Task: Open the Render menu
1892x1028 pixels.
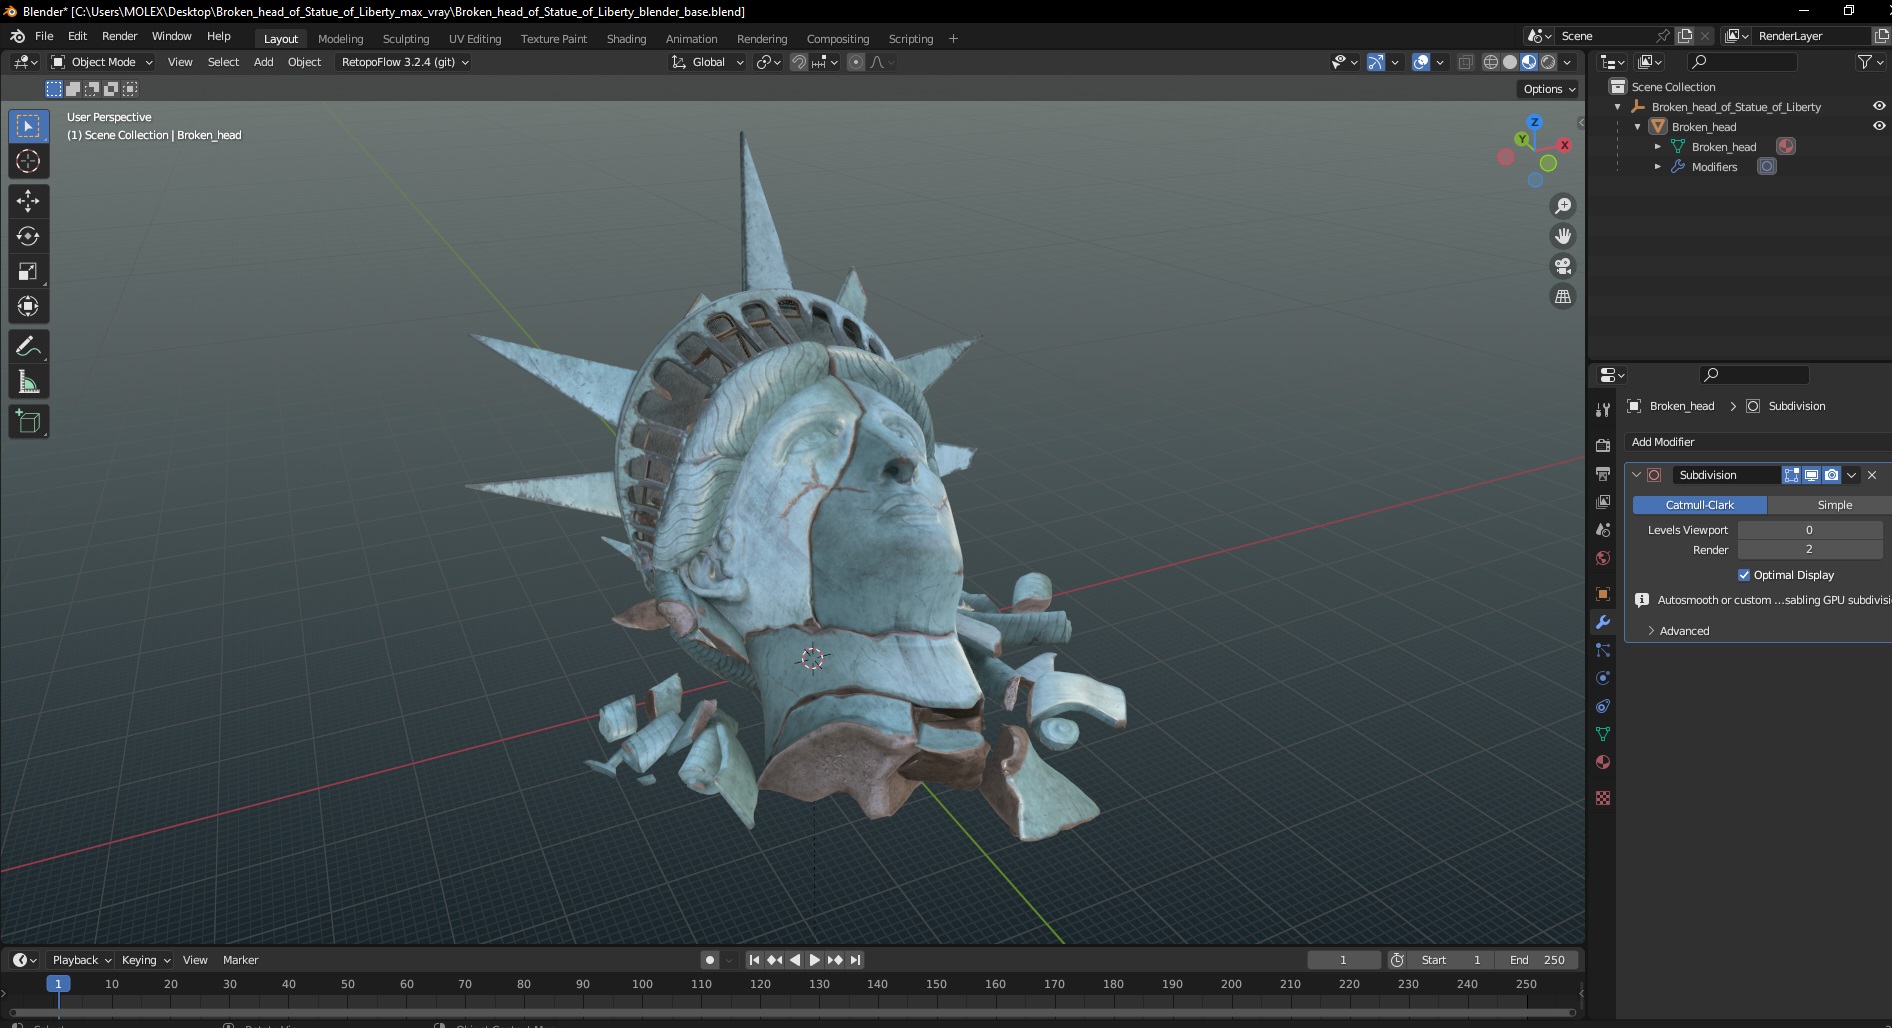Action: pos(119,36)
